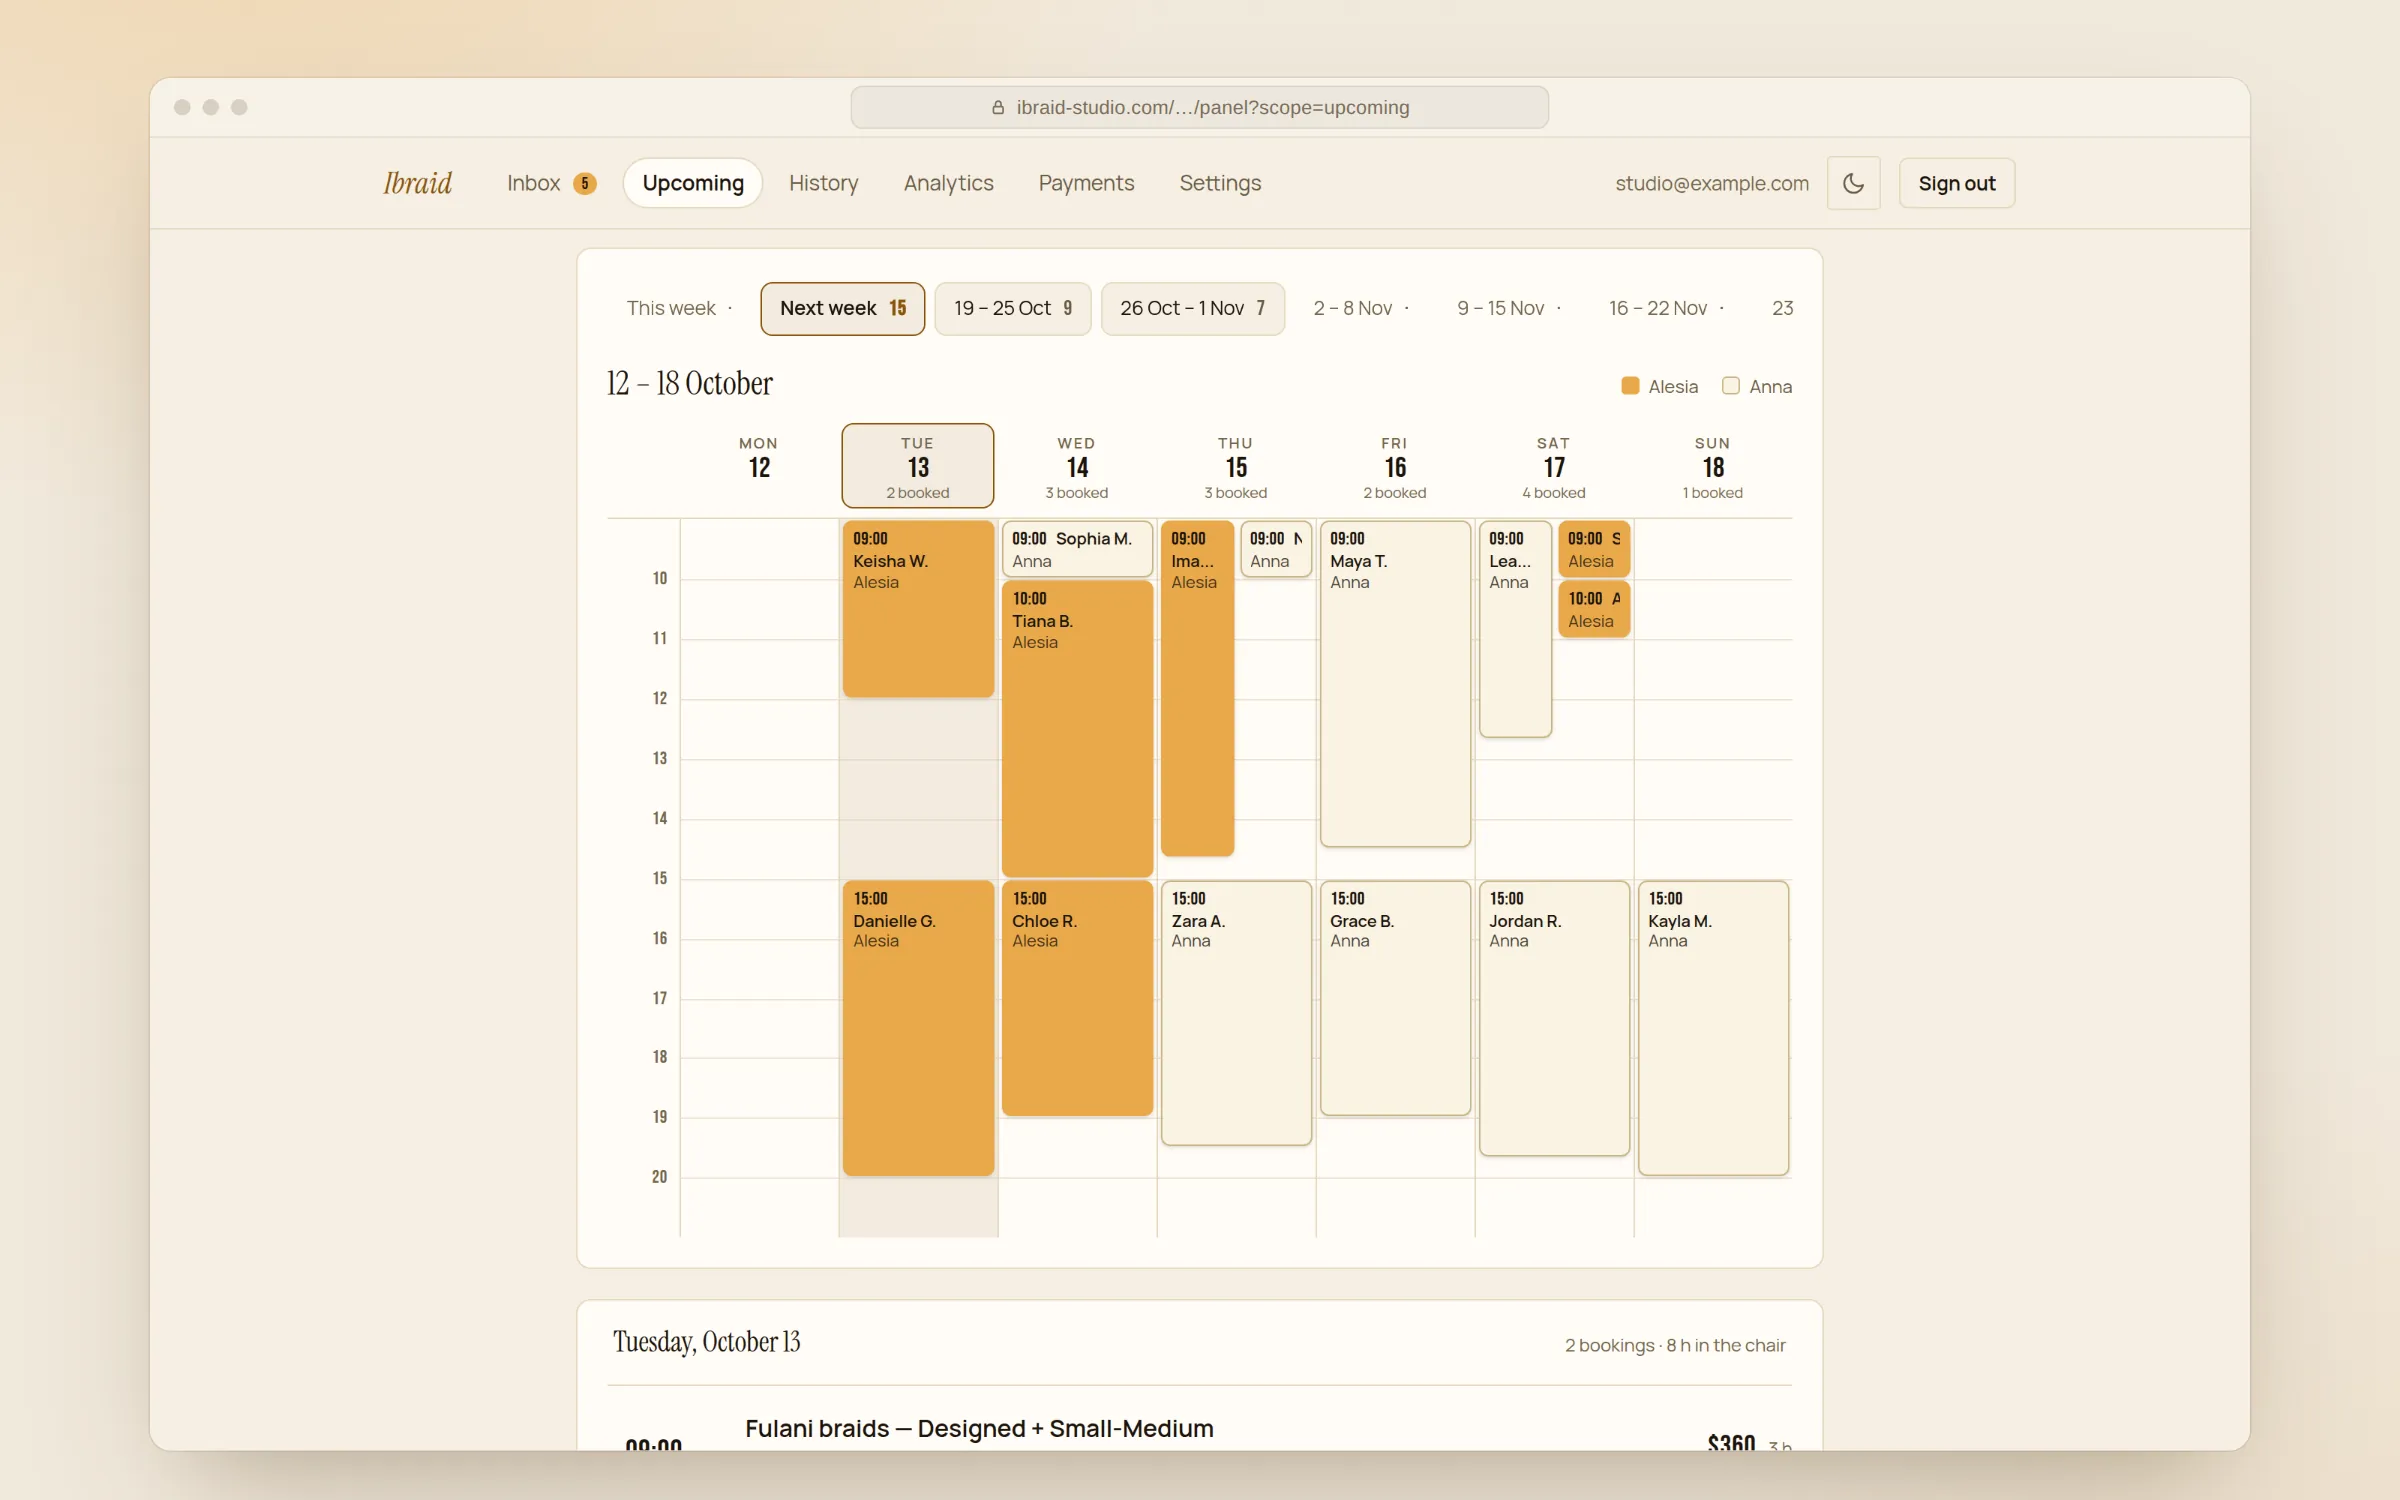
Task: Open the Settings tab
Action: click(1220, 183)
